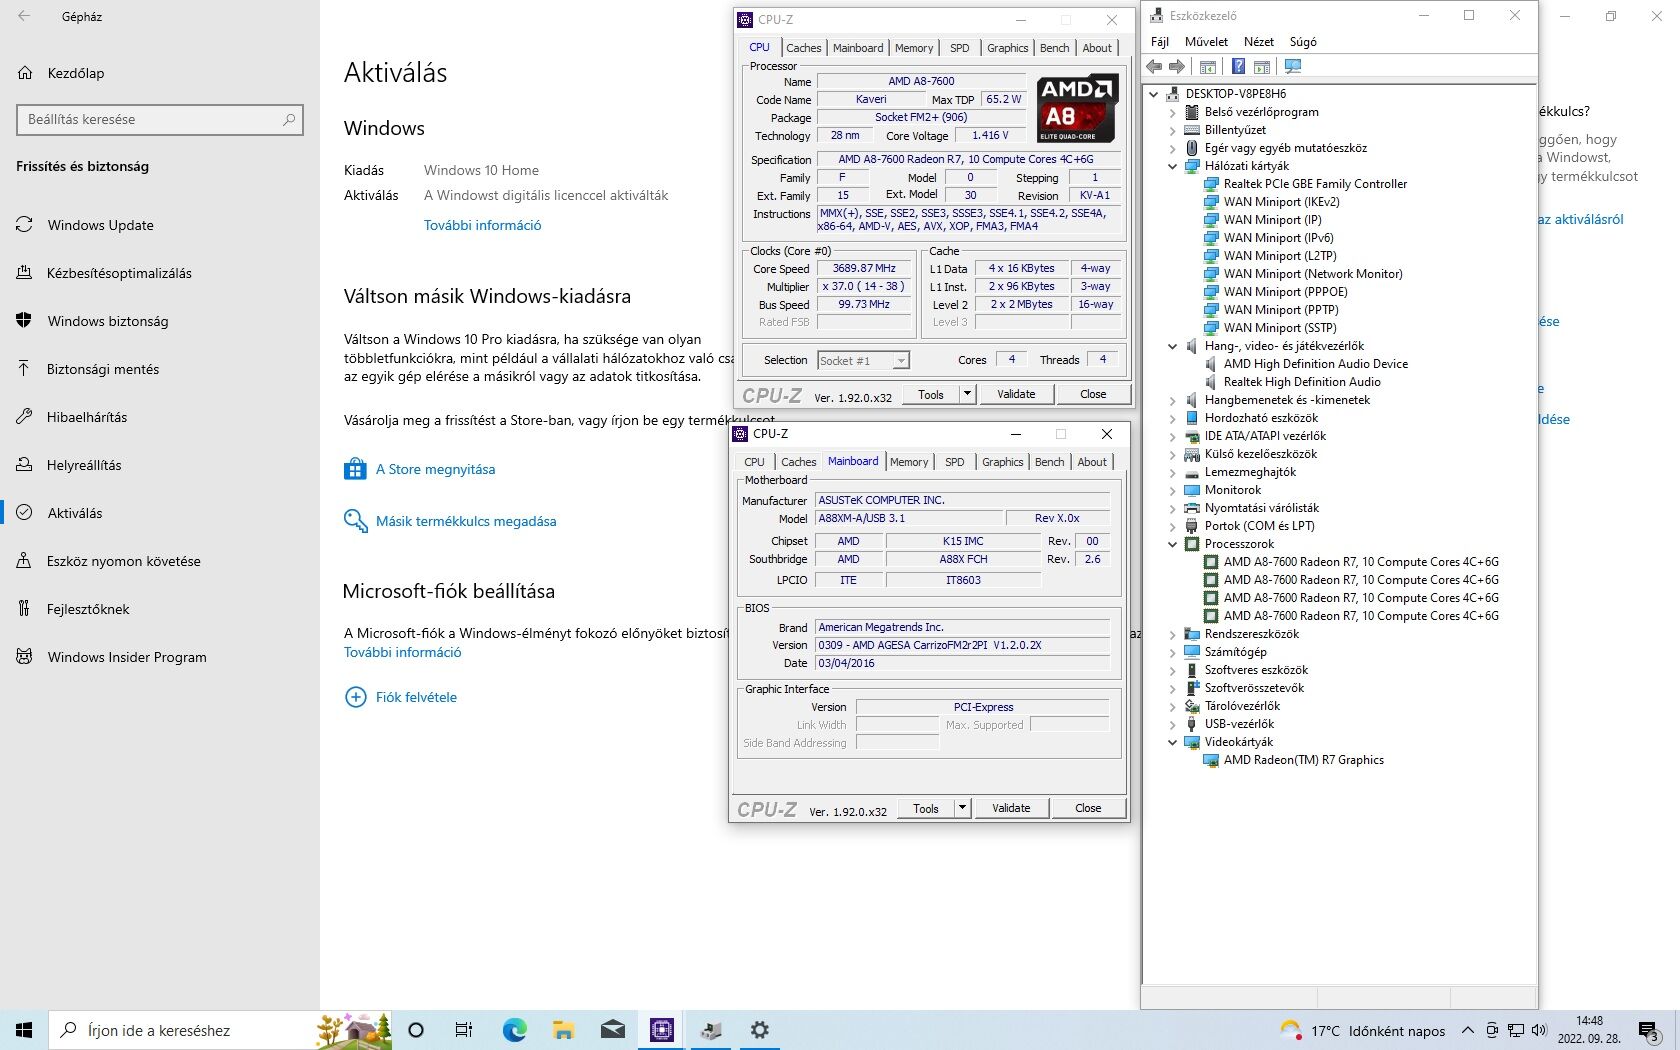Screen dimensions: 1680x1050
Task: Open Helyreállítás recovery page
Action: (x=69, y=465)
